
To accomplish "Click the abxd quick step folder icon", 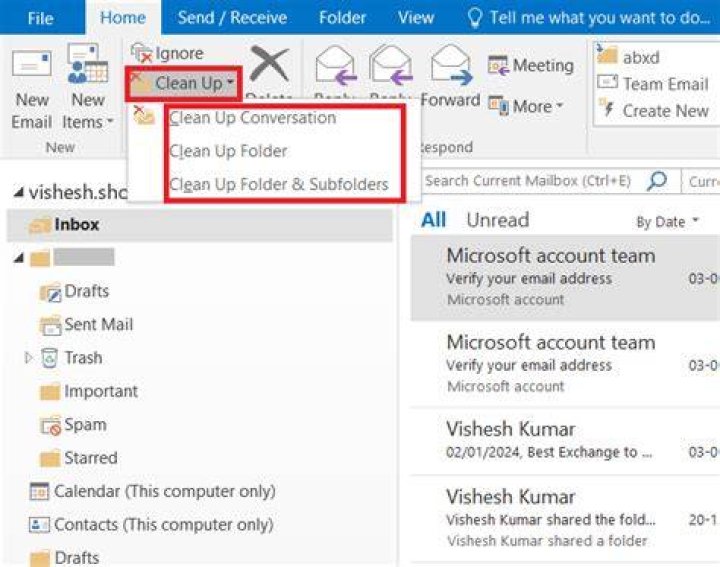I will click(x=607, y=54).
